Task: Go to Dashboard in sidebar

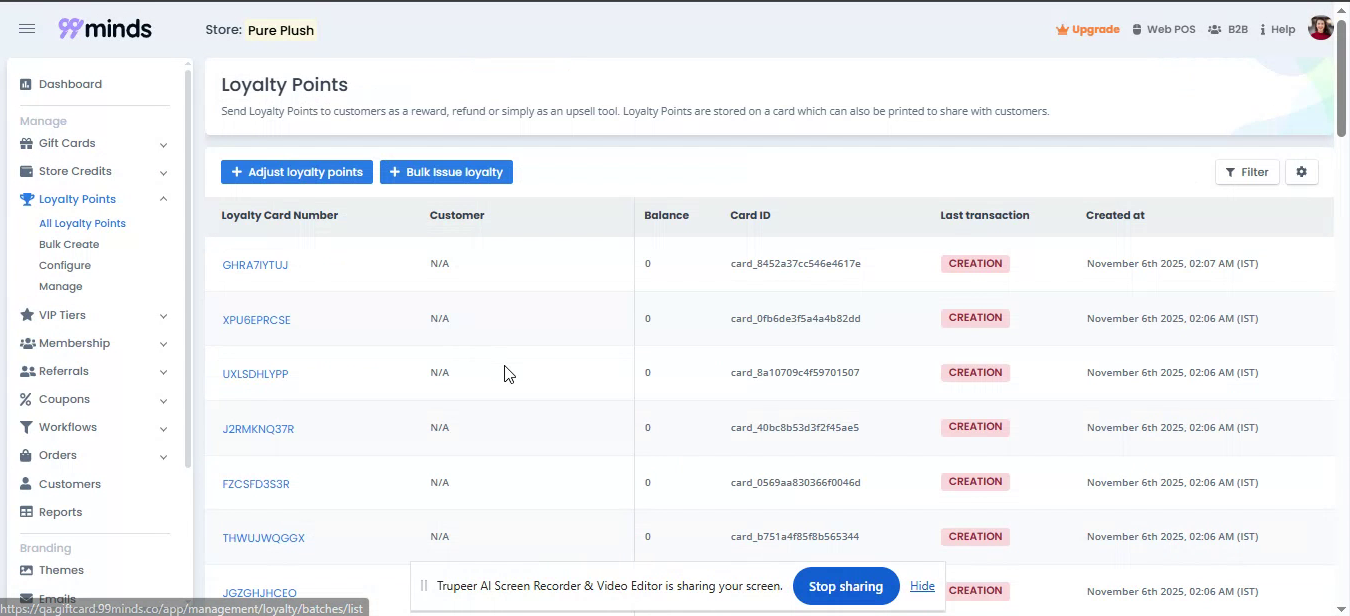Action: tap(70, 85)
